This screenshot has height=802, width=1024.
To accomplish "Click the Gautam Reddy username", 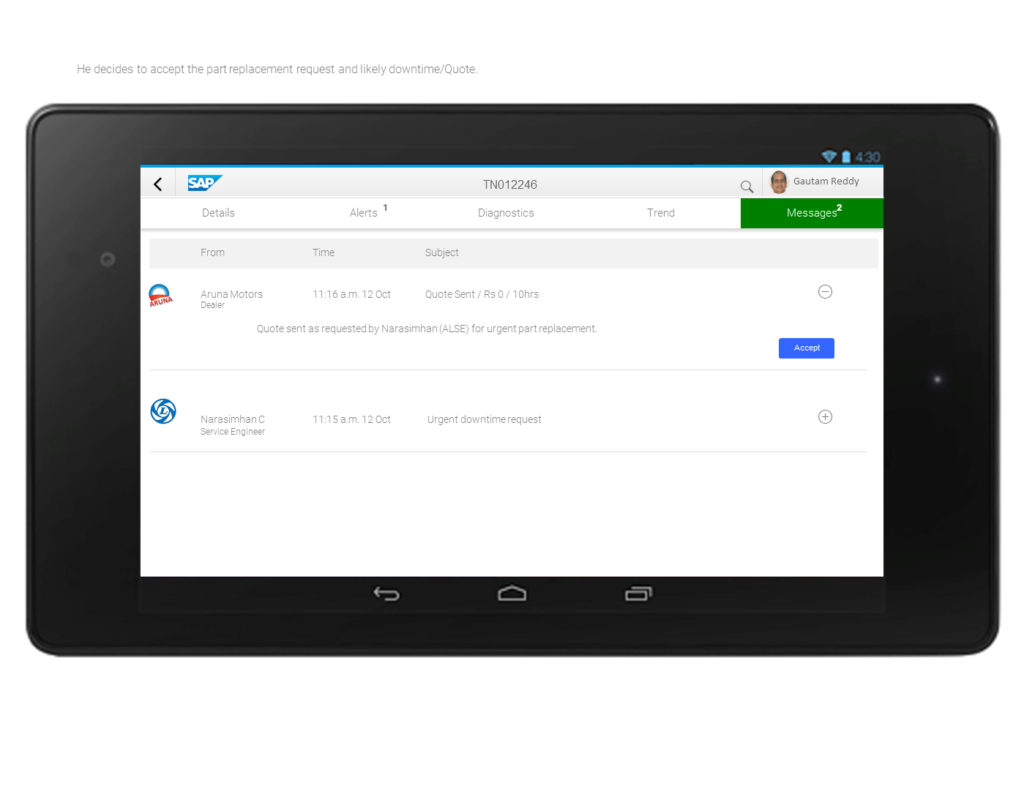I will tap(826, 182).
